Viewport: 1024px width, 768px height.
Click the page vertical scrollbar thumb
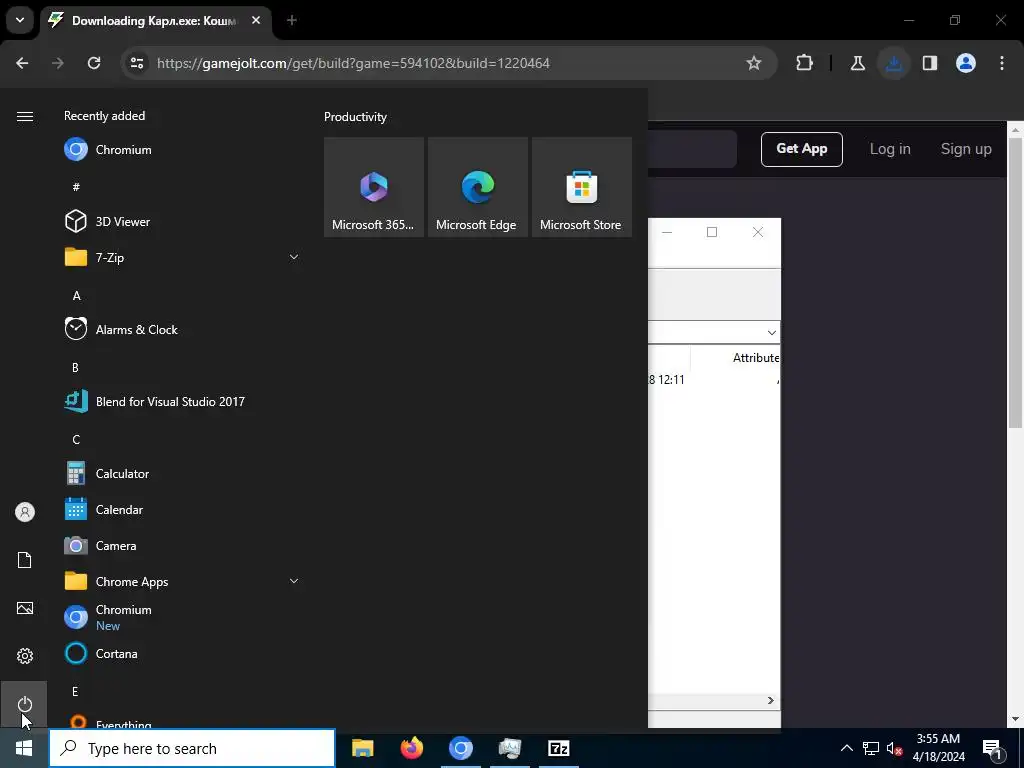coord(1015,282)
